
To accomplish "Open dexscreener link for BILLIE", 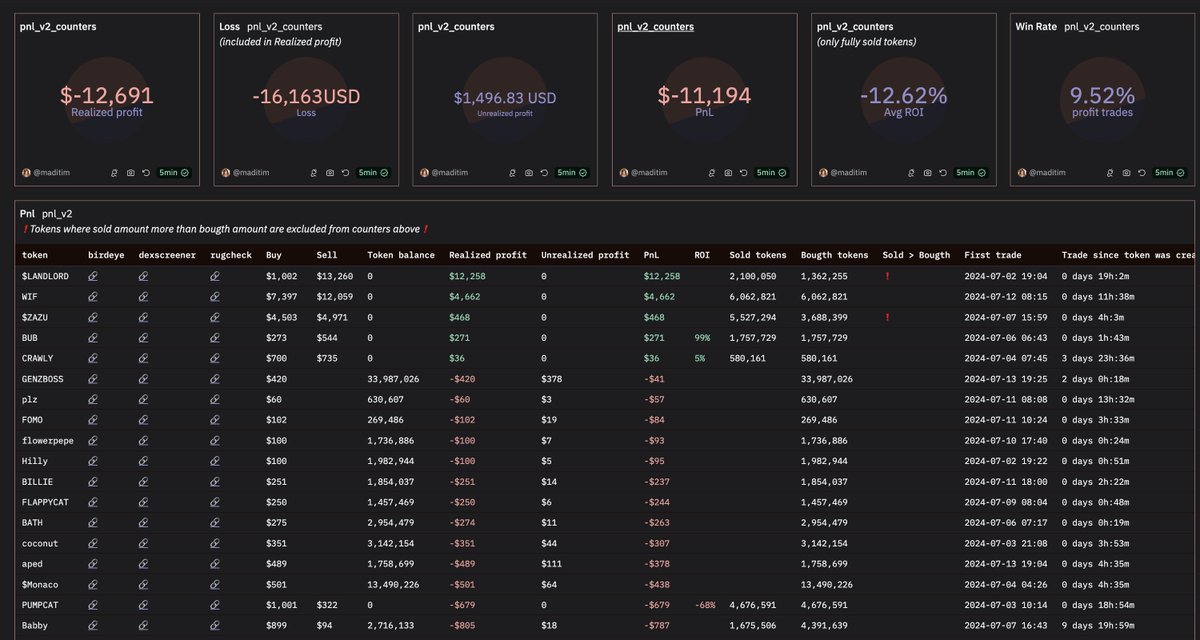I will (143, 481).
